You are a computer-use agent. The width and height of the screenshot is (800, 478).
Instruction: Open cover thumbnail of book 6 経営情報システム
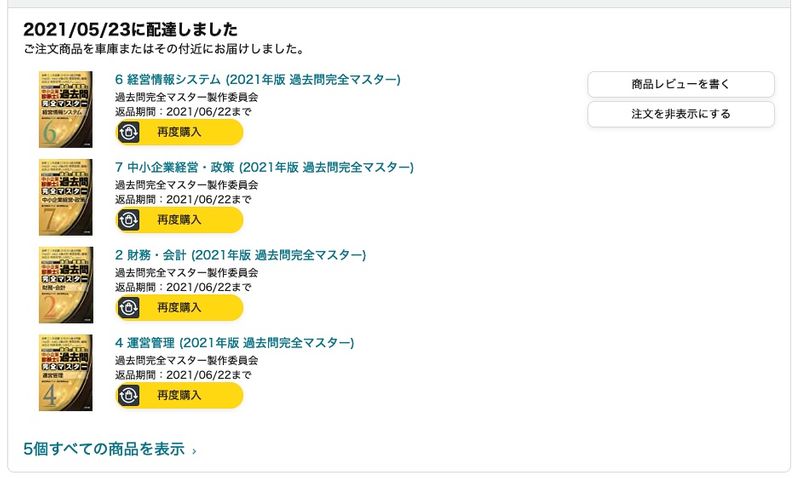click(x=66, y=109)
